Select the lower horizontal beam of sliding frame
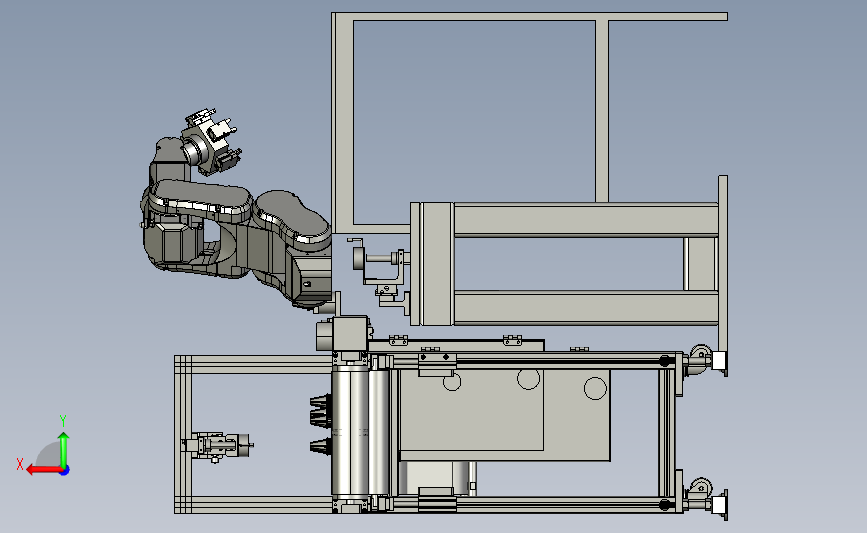 [x=586, y=308]
